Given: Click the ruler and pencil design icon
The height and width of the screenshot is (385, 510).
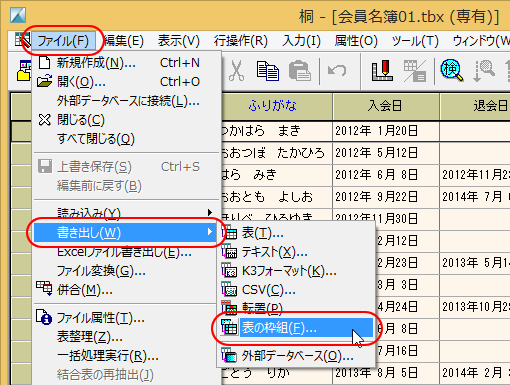Looking at the screenshot, I should point(382,71).
